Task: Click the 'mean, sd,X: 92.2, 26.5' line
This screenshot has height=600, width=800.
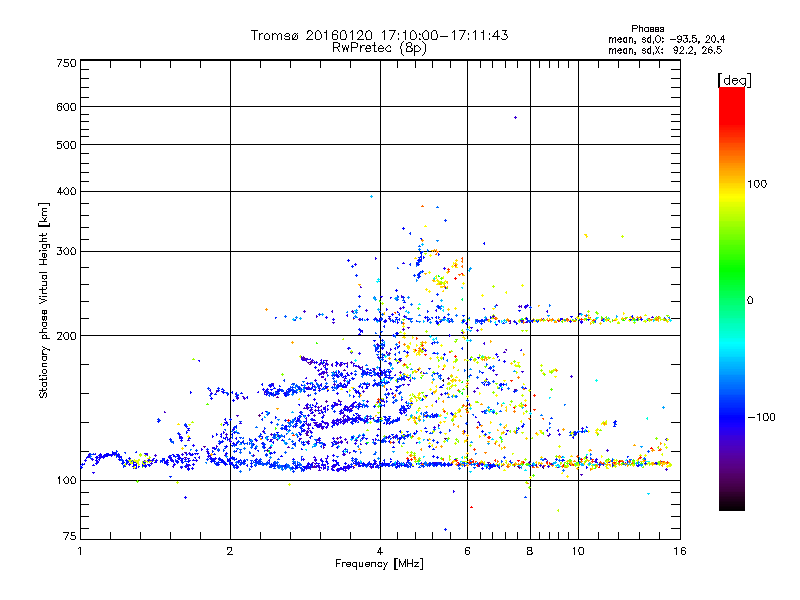Action: [x=665, y=50]
